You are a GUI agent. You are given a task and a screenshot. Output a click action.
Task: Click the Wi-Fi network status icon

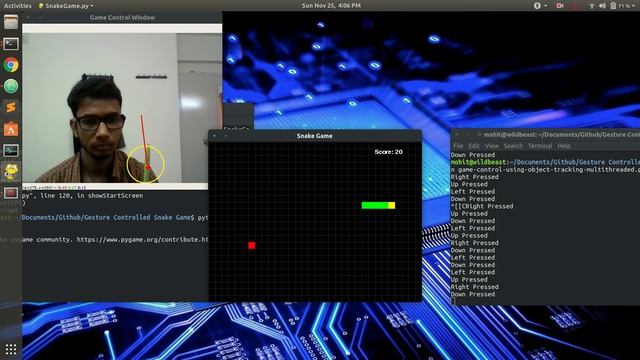[591, 6]
